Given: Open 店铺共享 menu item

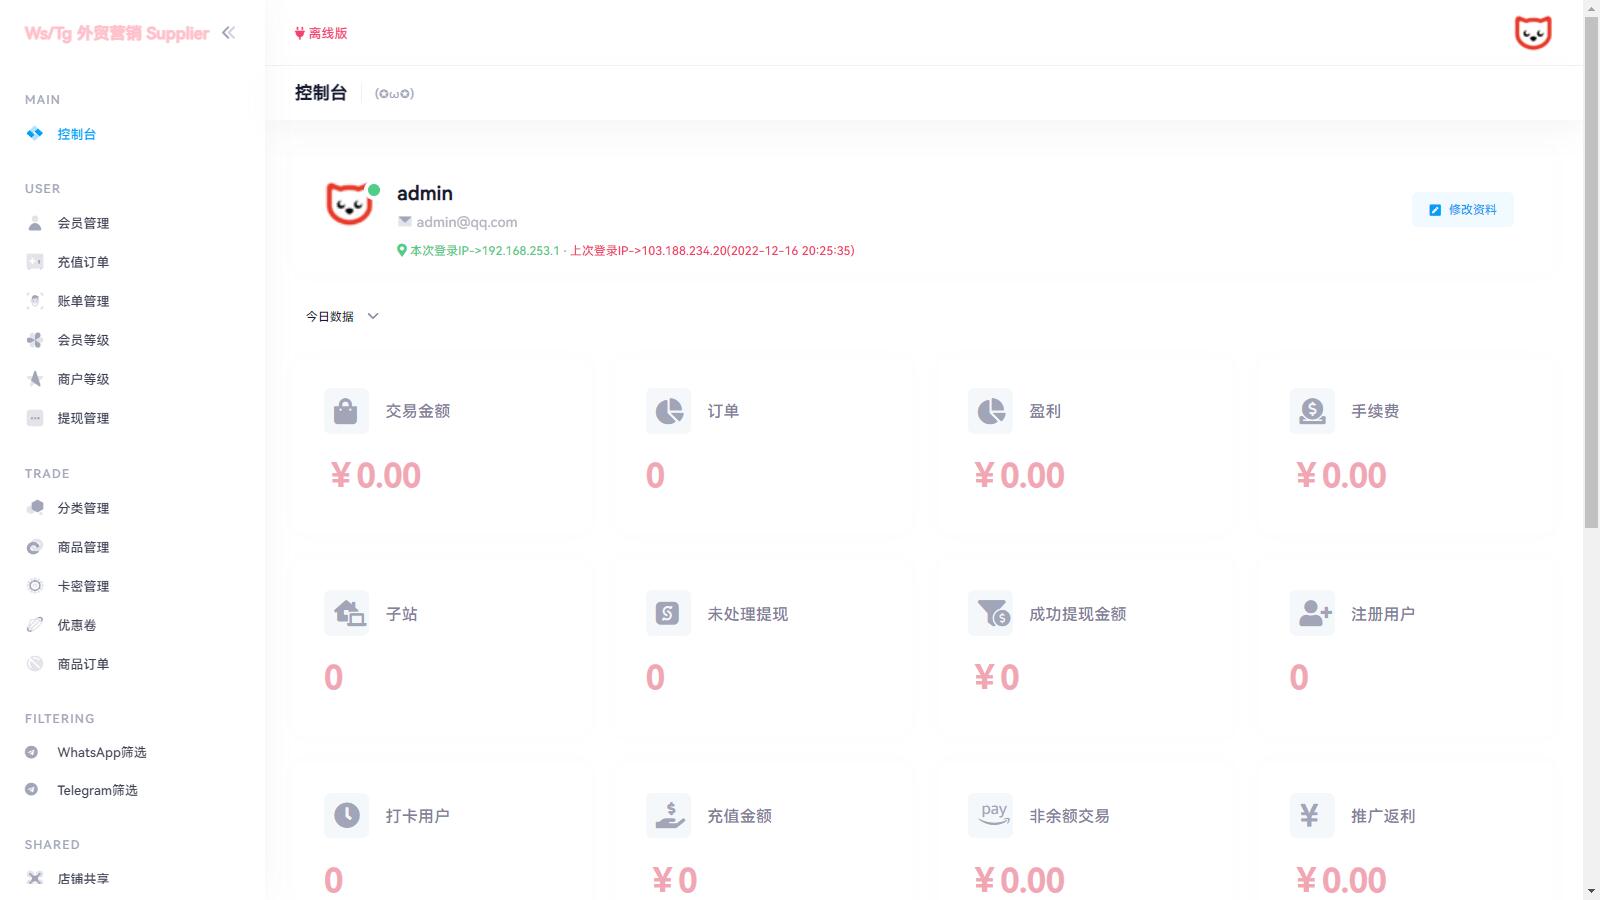Looking at the screenshot, I should click(83, 879).
